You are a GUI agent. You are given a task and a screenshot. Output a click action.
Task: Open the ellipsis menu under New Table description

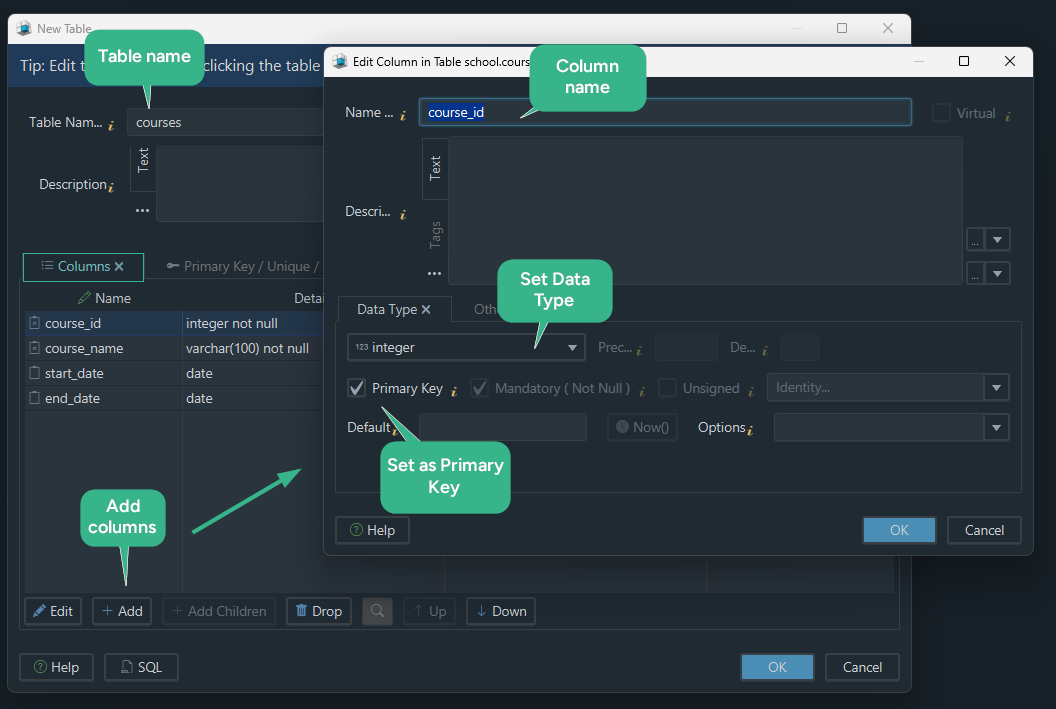142,210
